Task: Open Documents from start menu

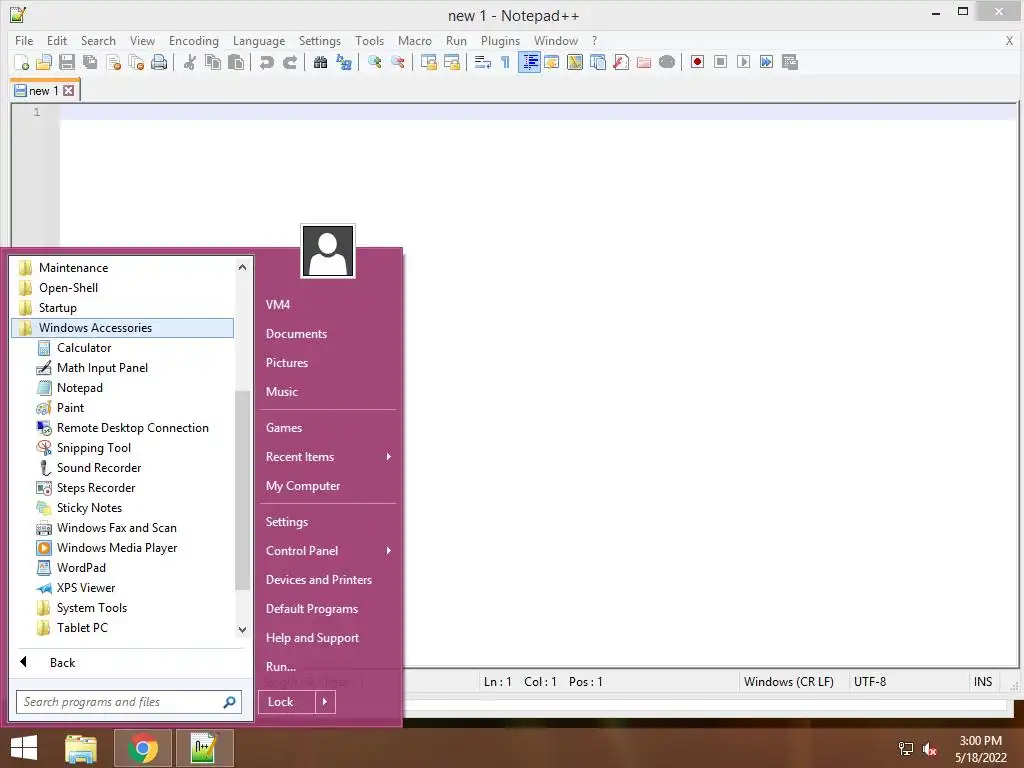Action: point(328,334)
